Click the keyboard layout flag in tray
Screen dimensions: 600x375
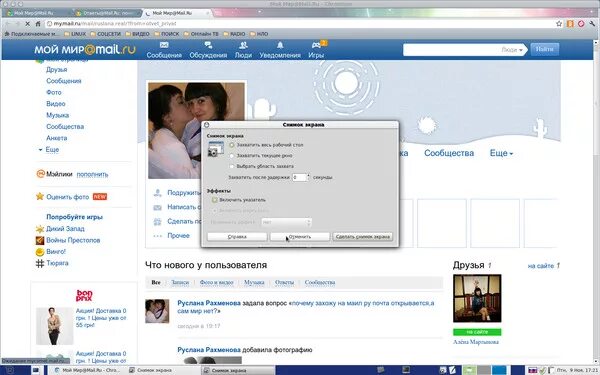[533, 370]
